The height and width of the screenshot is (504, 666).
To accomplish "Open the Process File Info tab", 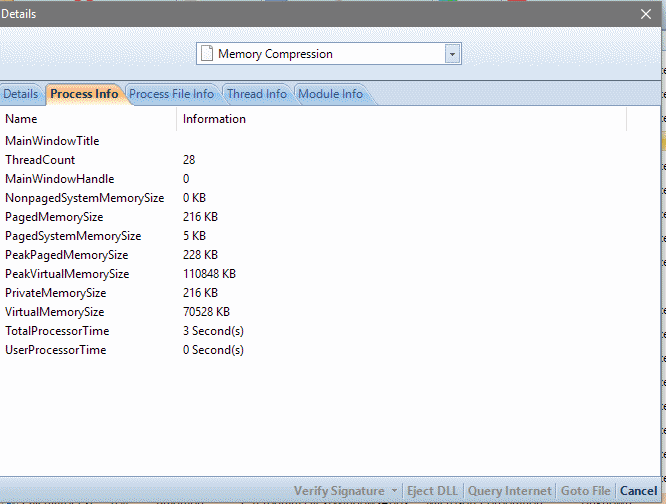I will (x=171, y=94).
